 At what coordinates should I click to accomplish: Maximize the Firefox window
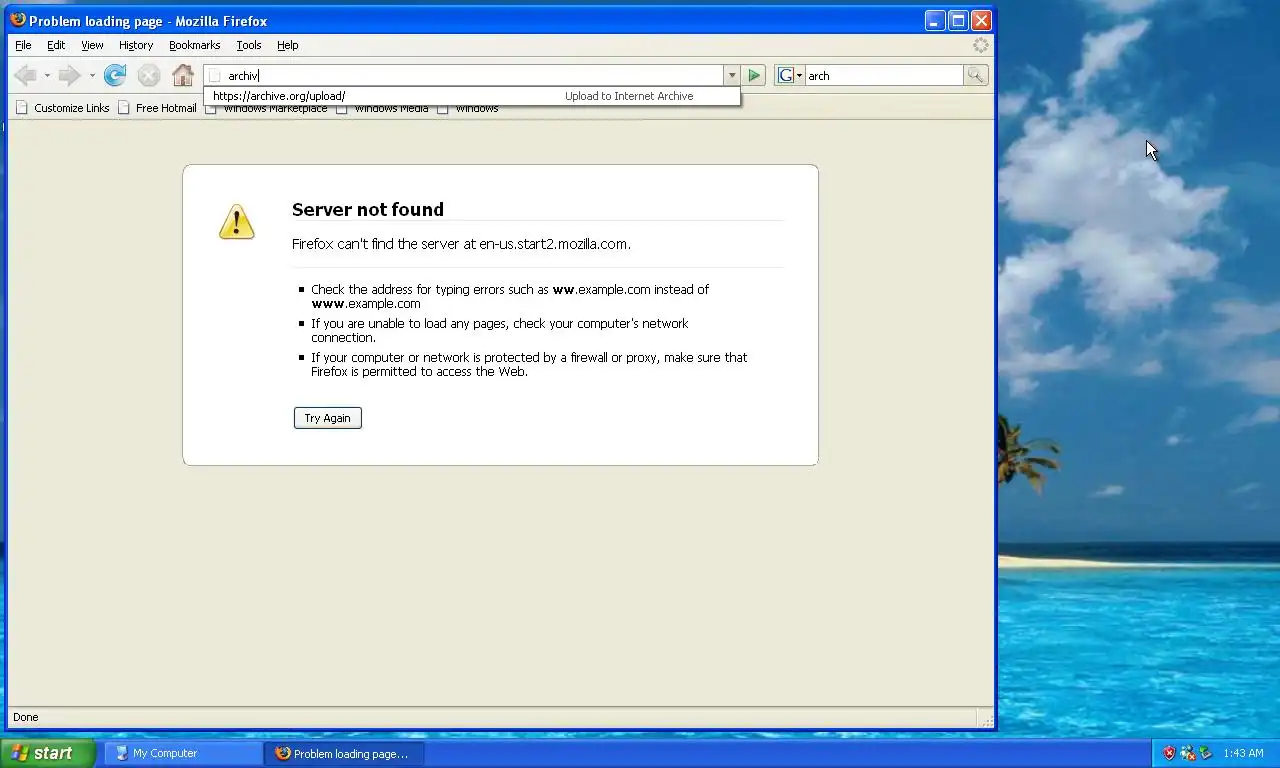click(958, 20)
